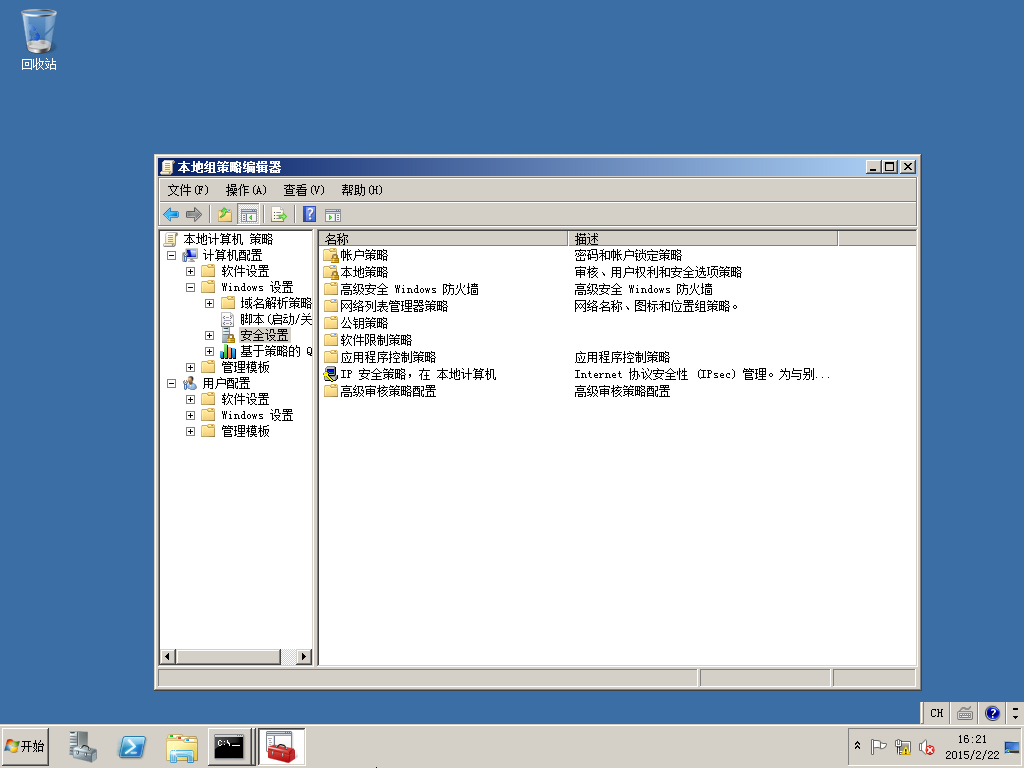Sort list by 名称 column header
Image resolution: width=1024 pixels, height=768 pixels.
click(x=444, y=238)
